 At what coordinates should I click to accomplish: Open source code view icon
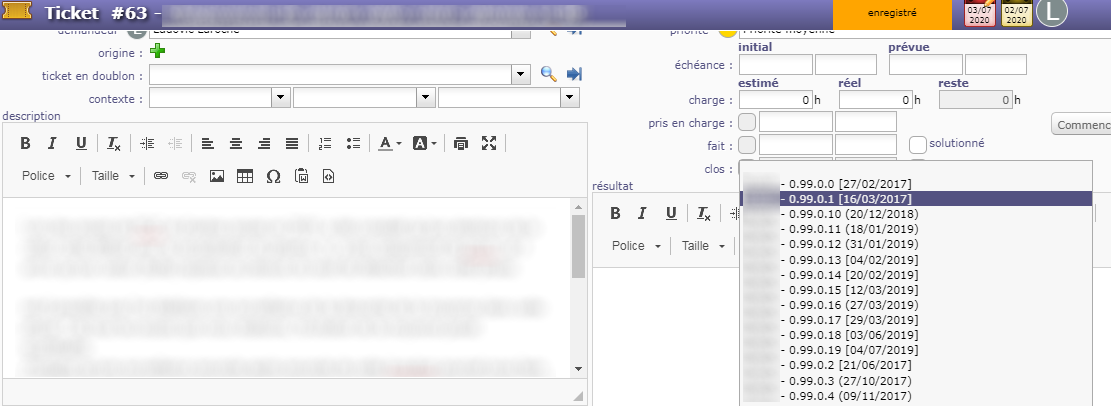(328, 176)
